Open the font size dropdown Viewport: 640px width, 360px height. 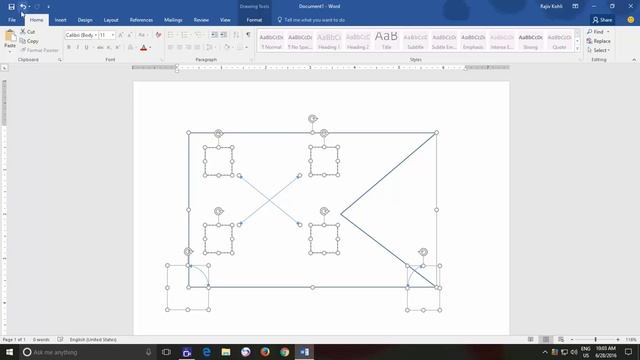coord(113,35)
